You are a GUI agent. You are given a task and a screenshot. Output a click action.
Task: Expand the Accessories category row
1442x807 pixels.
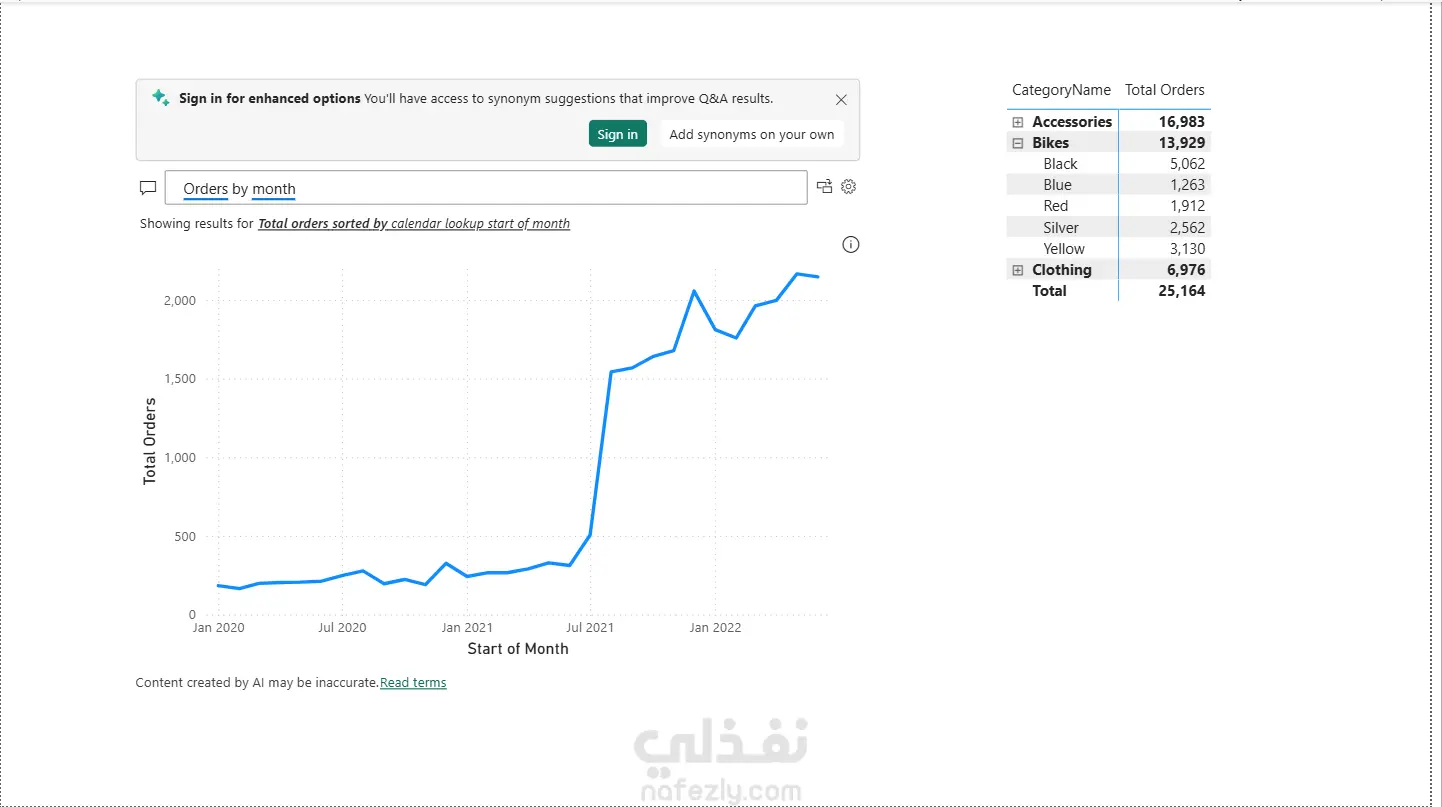point(1018,122)
